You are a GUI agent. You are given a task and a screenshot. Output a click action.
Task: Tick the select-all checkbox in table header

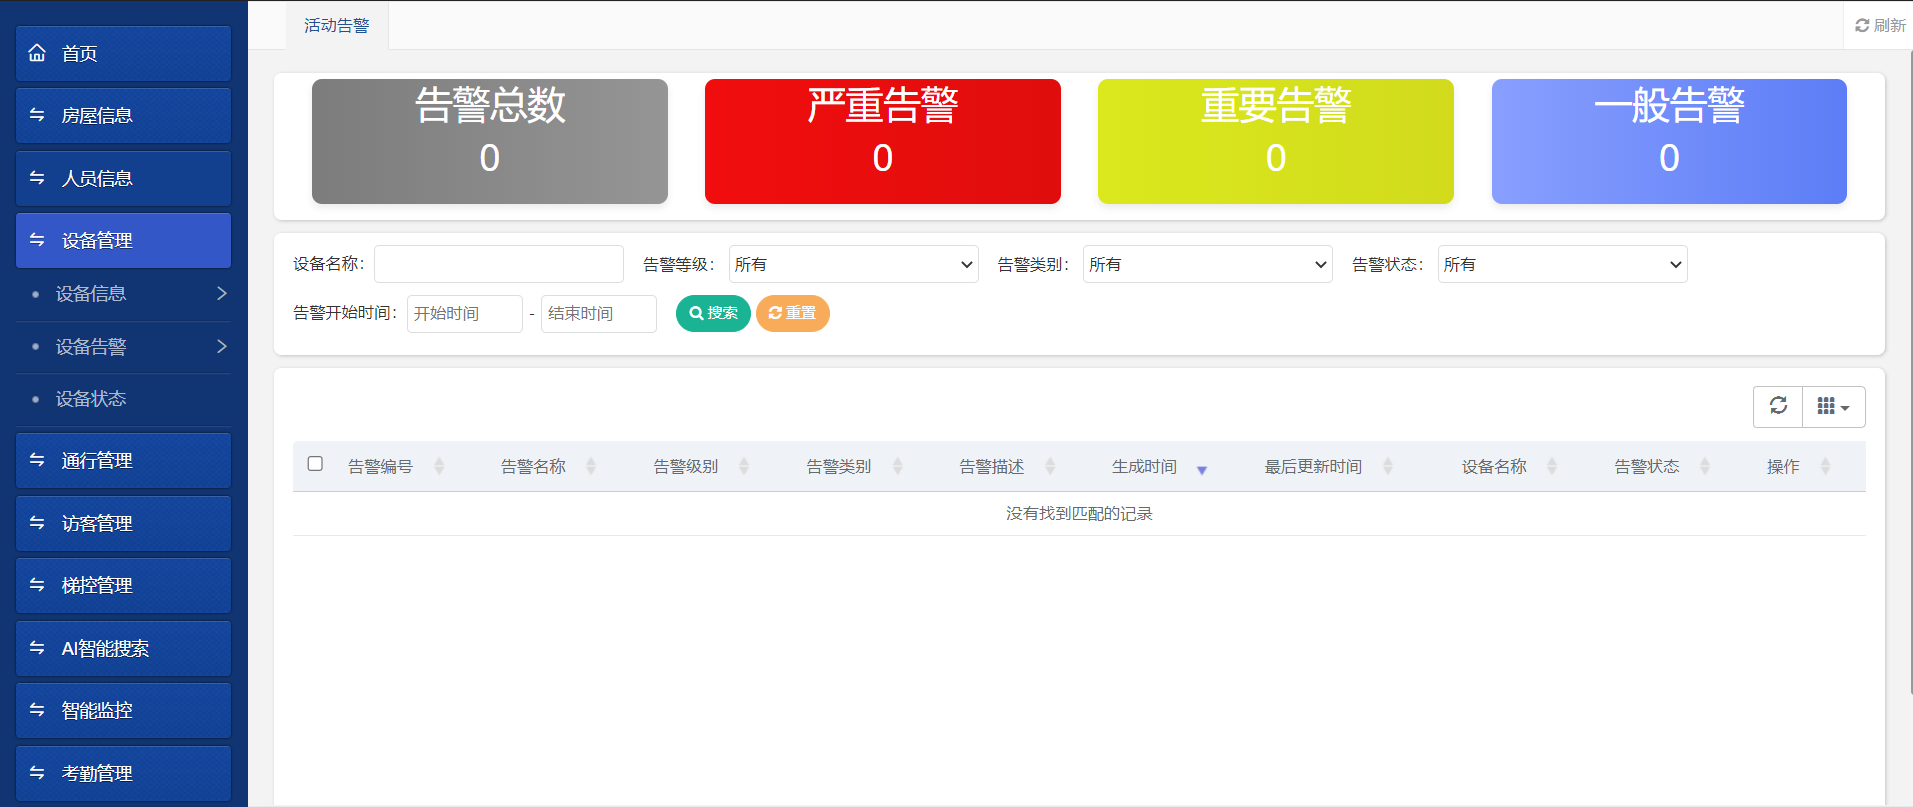pos(315,464)
